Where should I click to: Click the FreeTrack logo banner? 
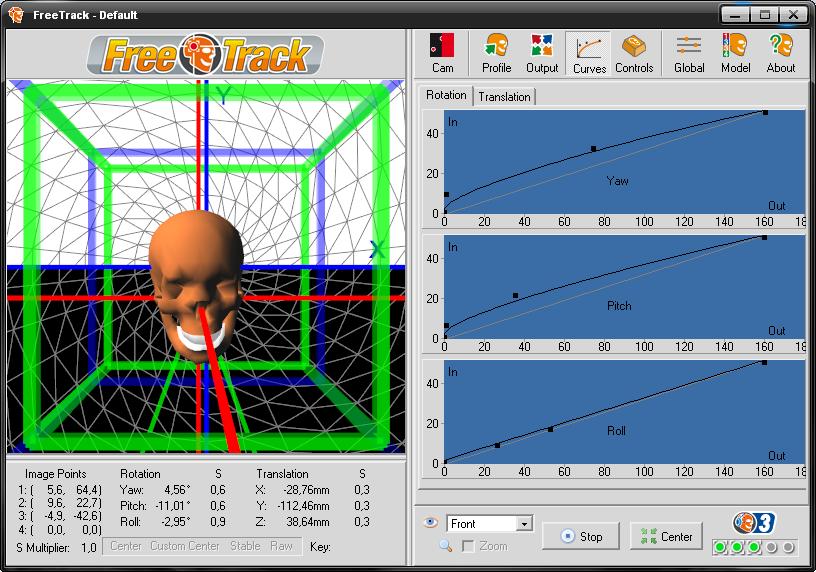(206, 54)
